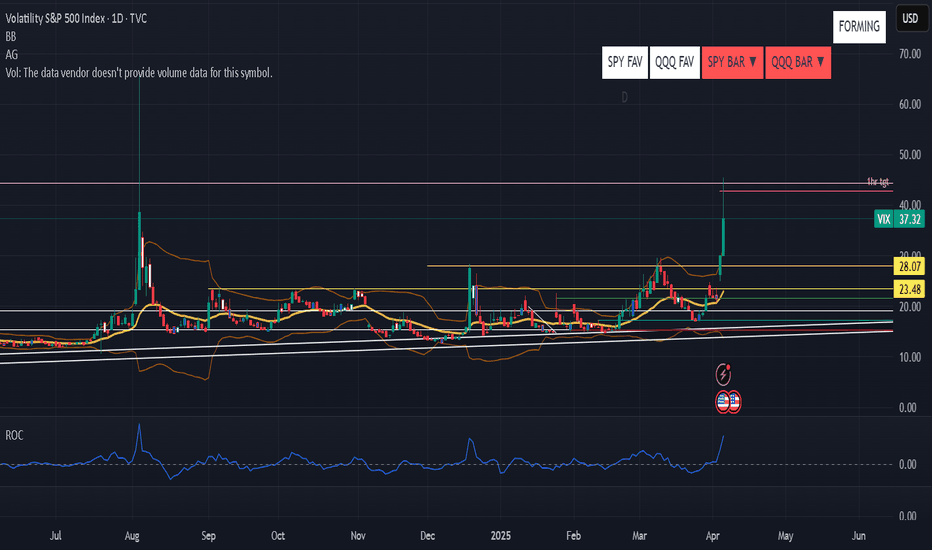Click the 50.00 price axis label
The width and height of the screenshot is (932, 550).
click(x=909, y=155)
